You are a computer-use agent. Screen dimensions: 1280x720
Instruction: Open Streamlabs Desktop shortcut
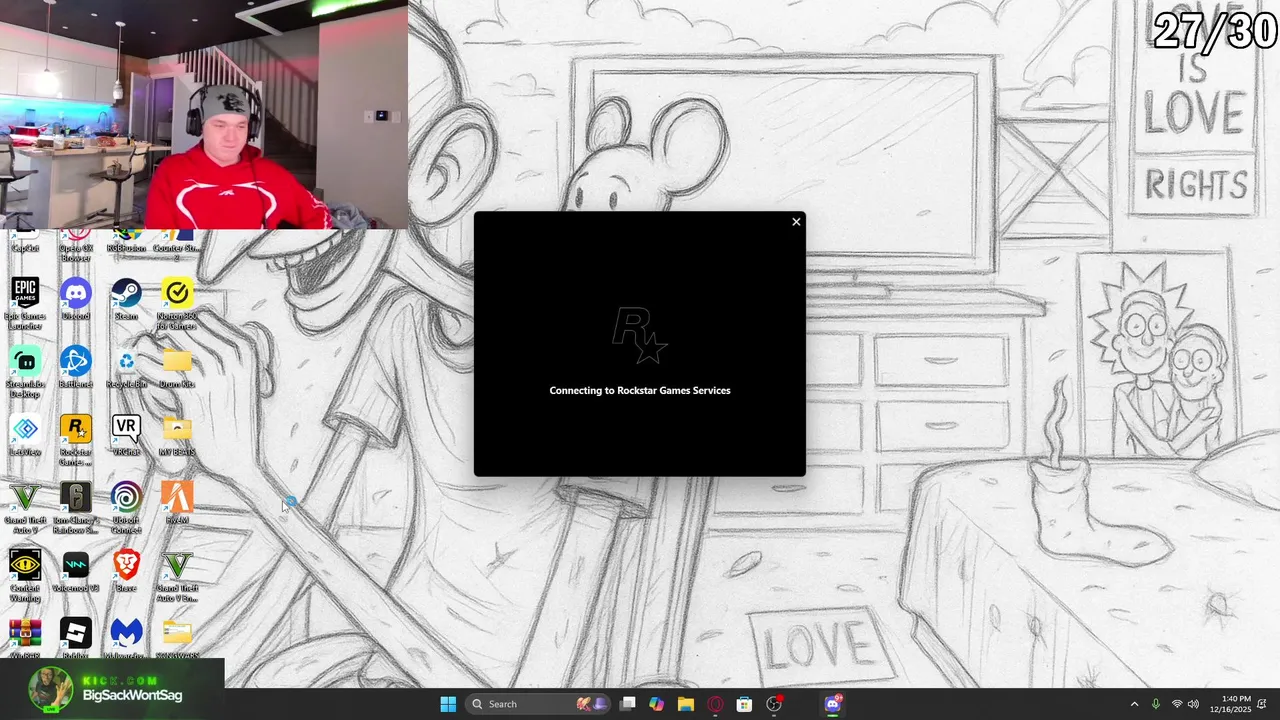25,371
